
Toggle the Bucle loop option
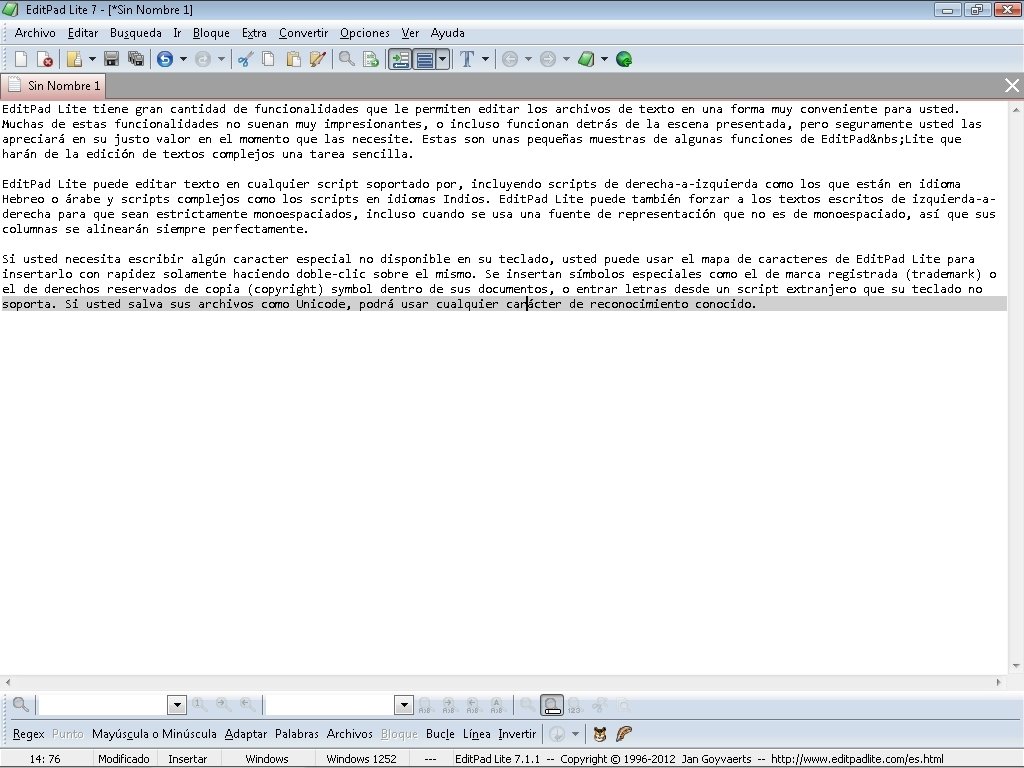(440, 734)
